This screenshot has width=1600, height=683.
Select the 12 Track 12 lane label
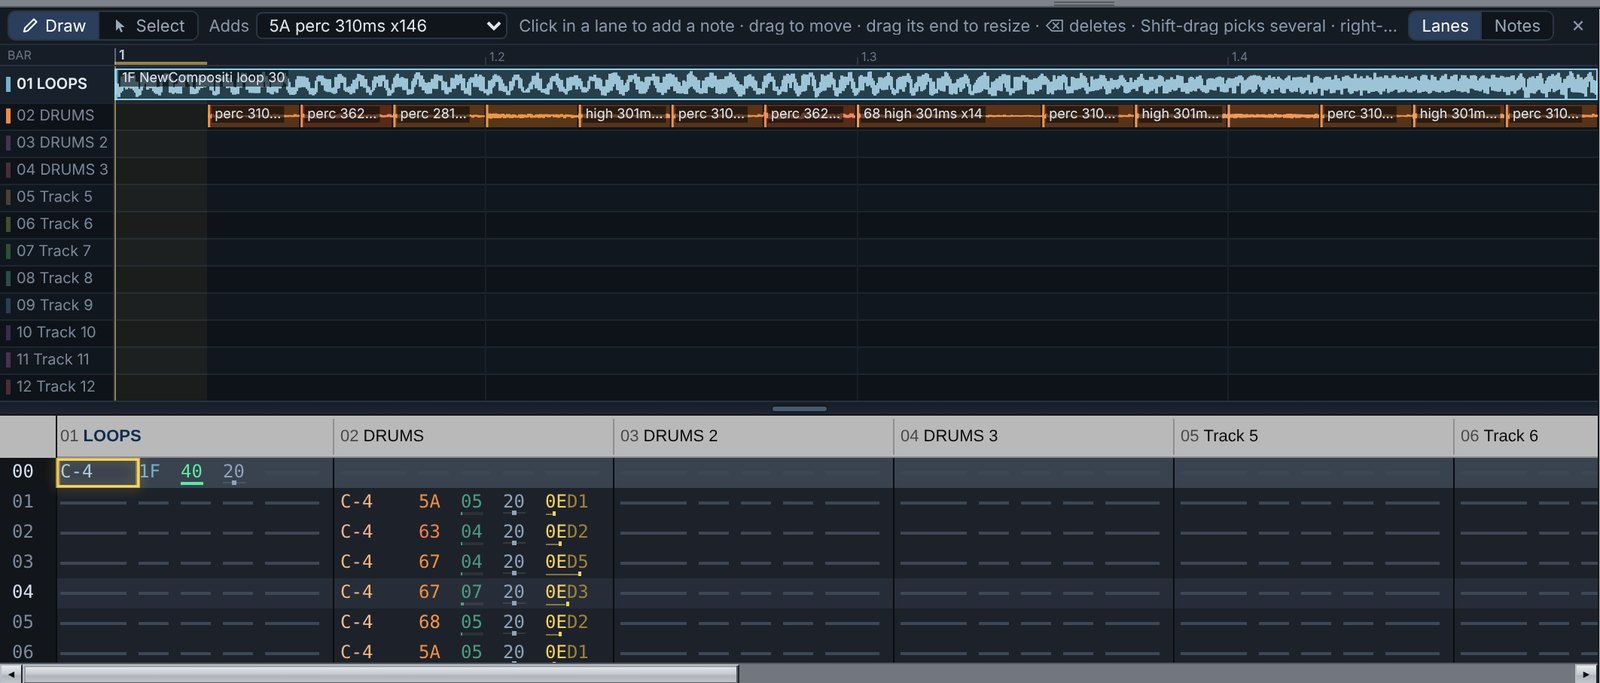point(58,385)
